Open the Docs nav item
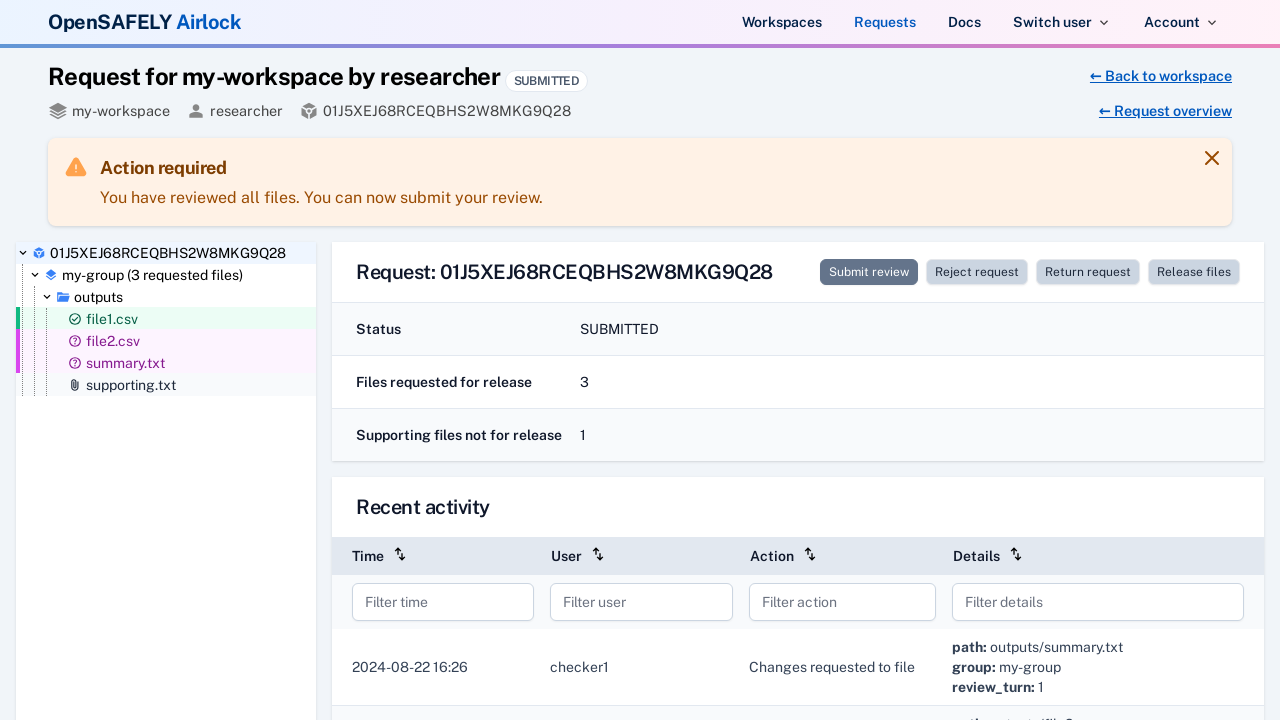 (x=964, y=22)
